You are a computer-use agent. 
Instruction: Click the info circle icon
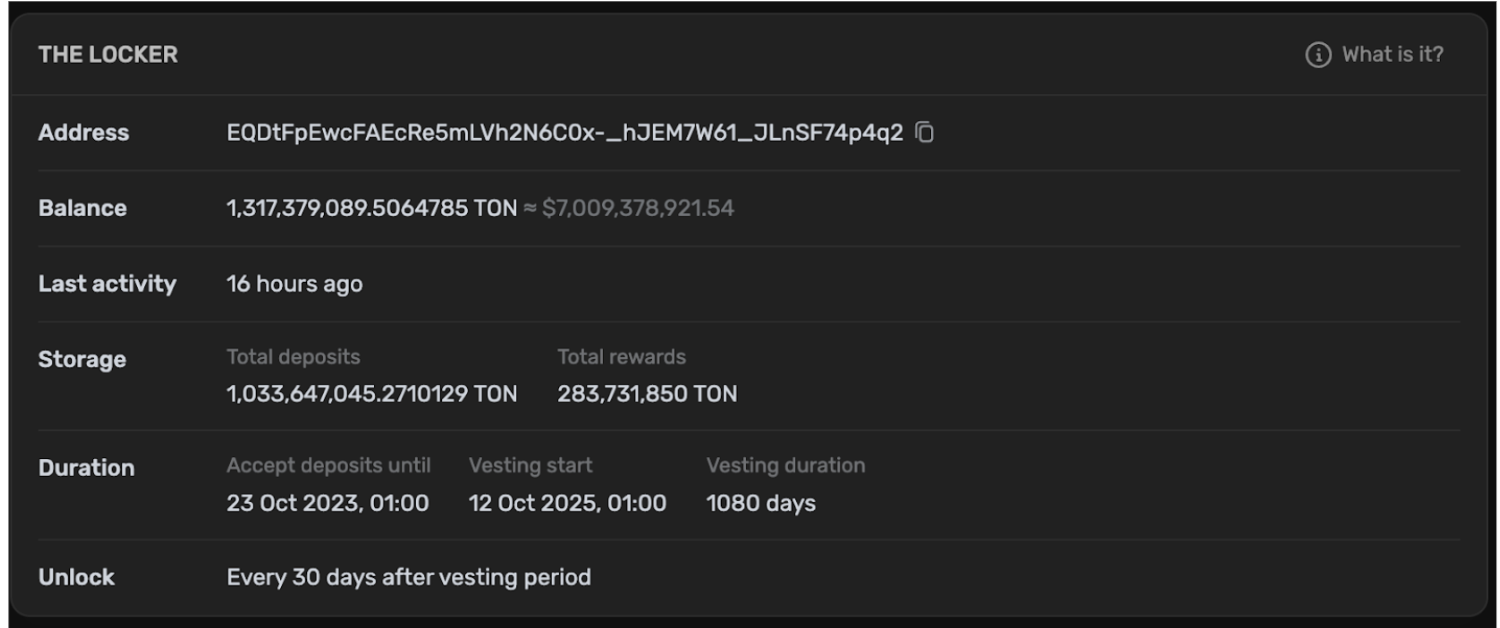pos(1318,55)
